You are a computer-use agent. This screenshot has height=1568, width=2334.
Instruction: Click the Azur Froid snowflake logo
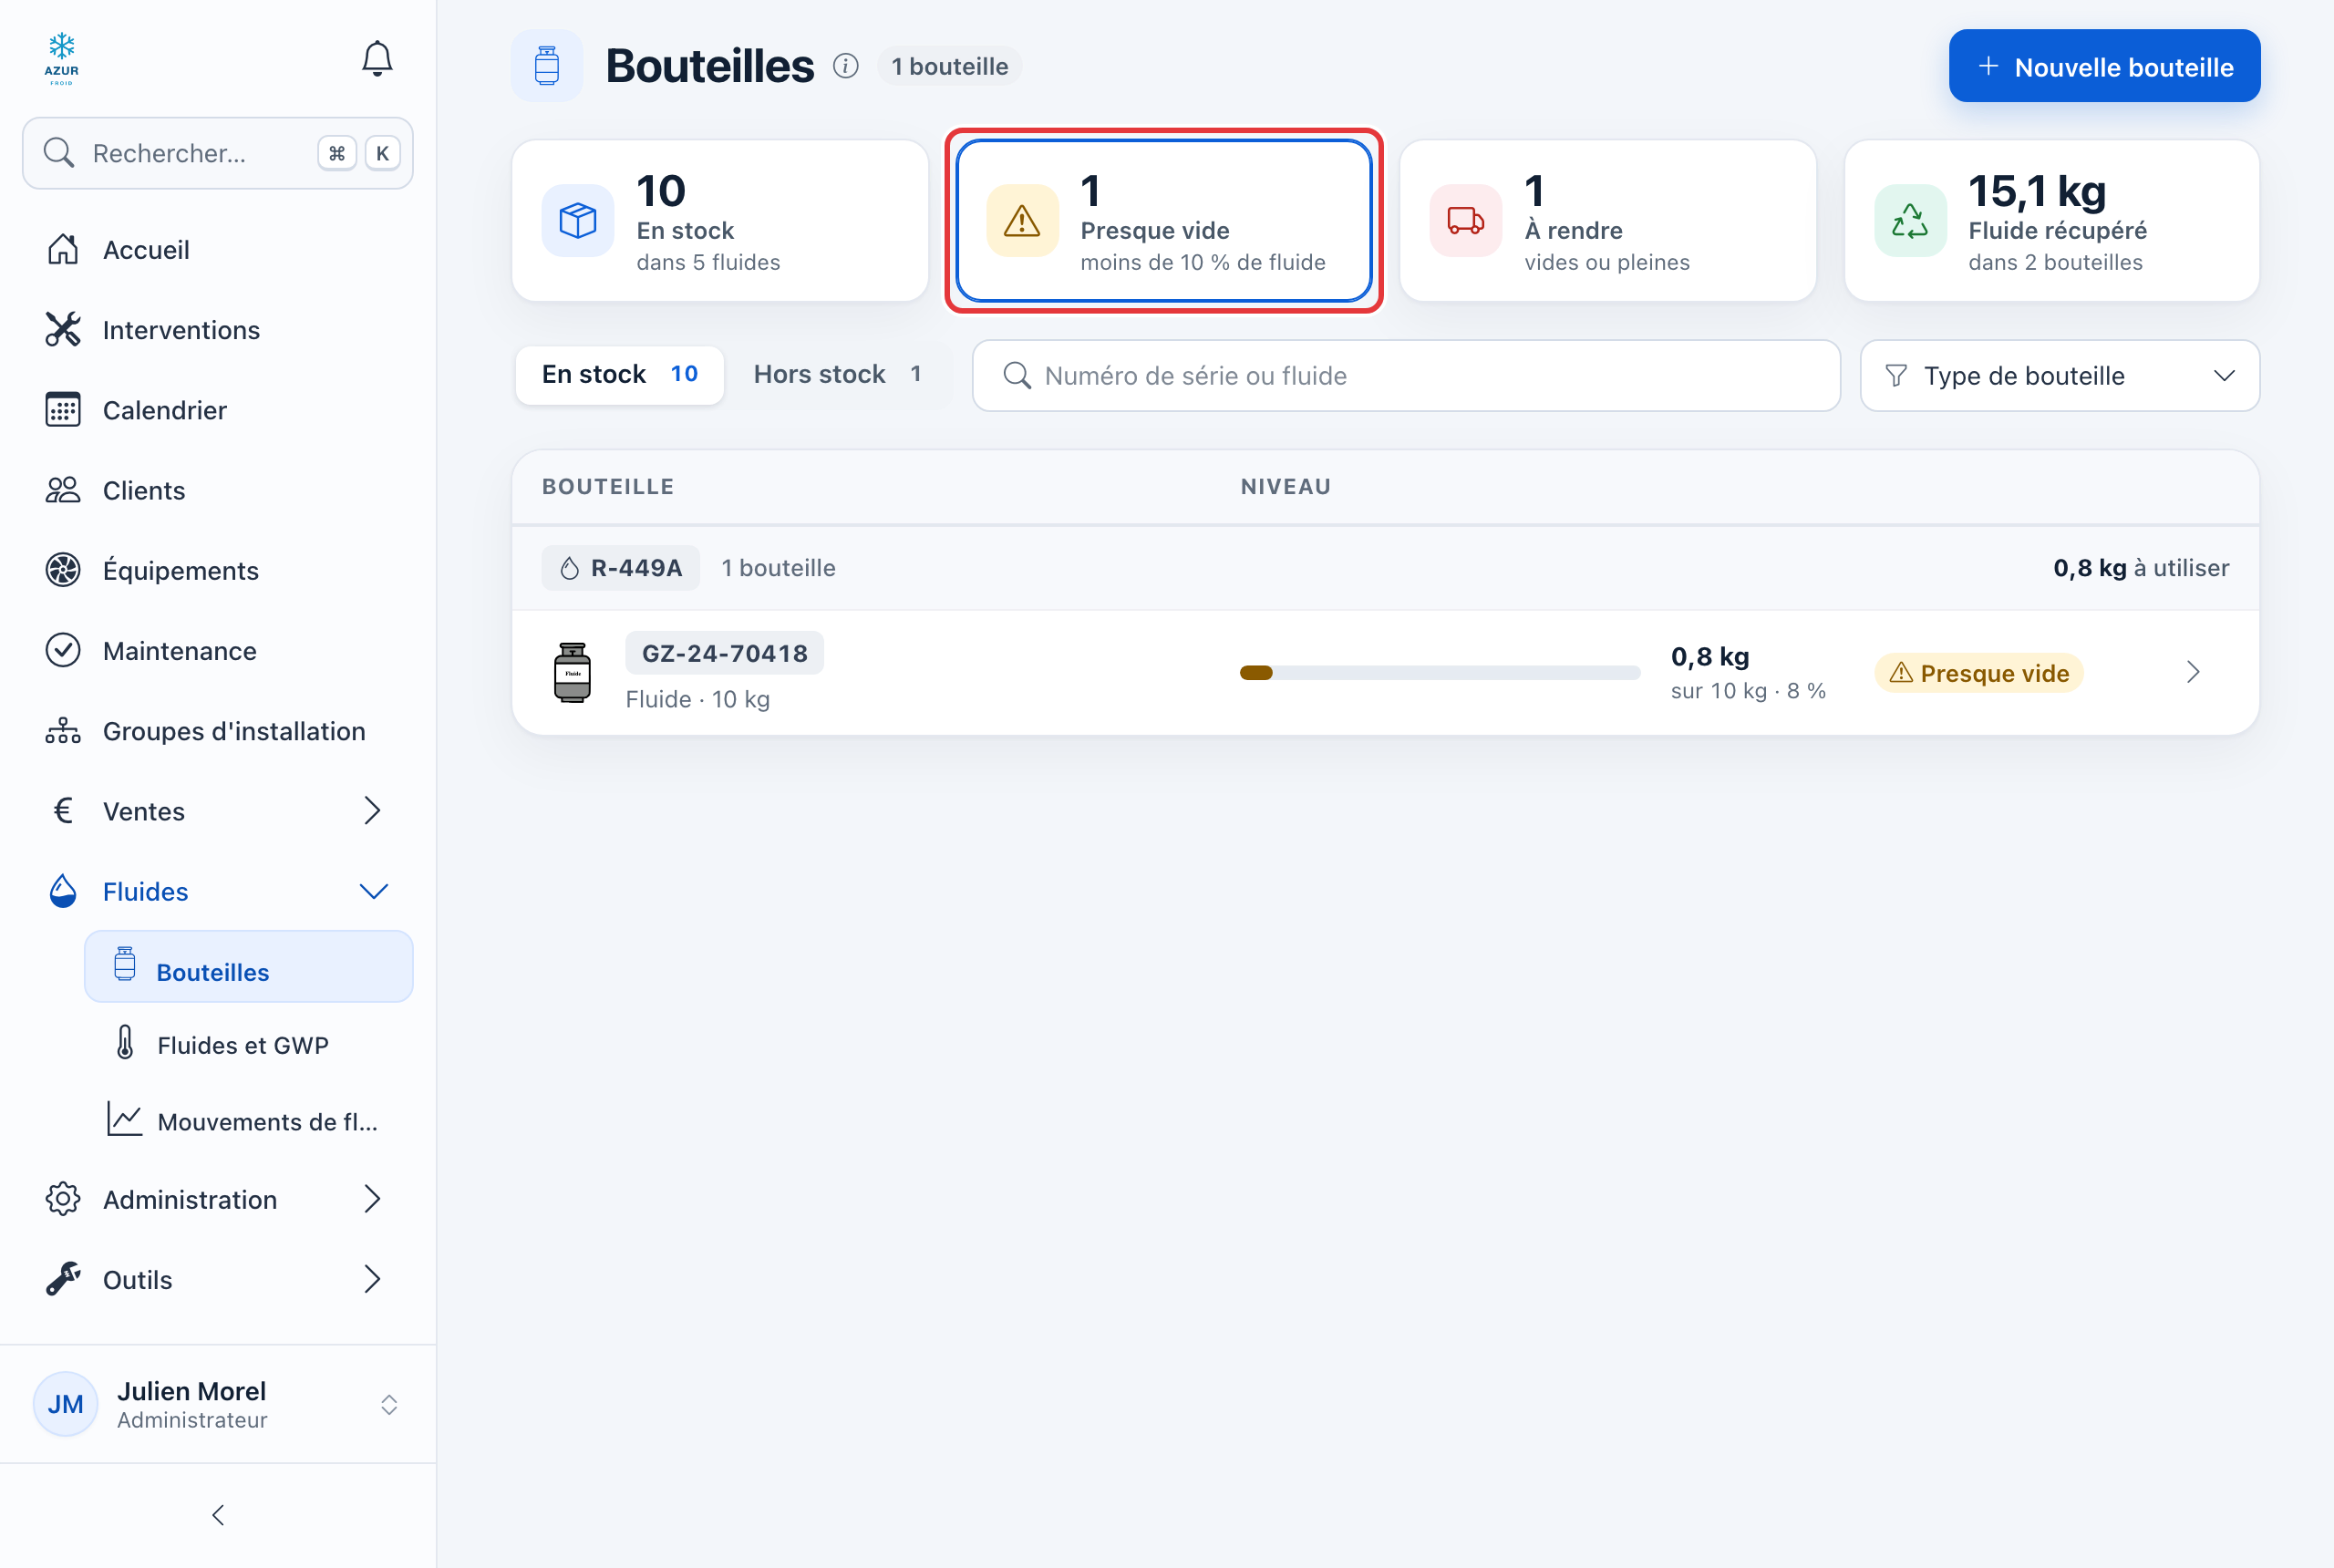pos(62,59)
